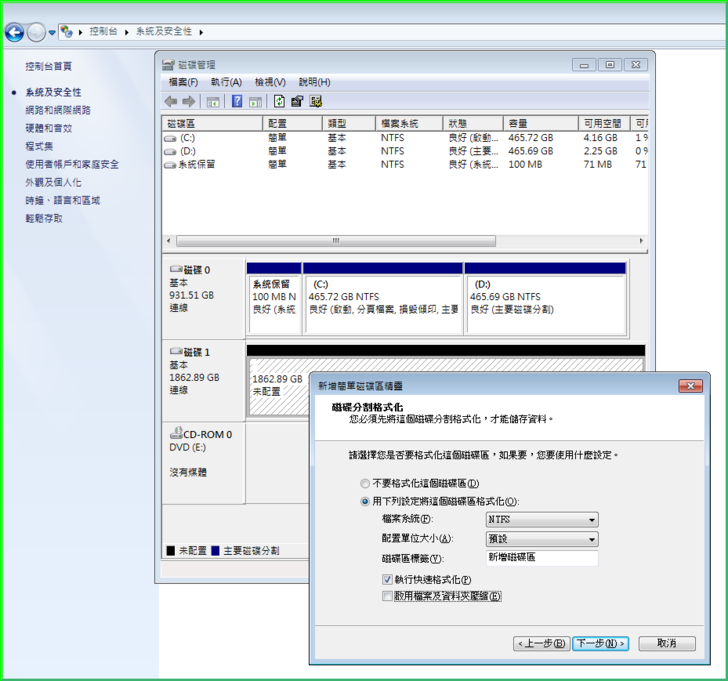The width and height of the screenshot is (728, 681).
Task: Enable the 啟用檔案及資料夾壓縮 checkbox
Action: 387,596
